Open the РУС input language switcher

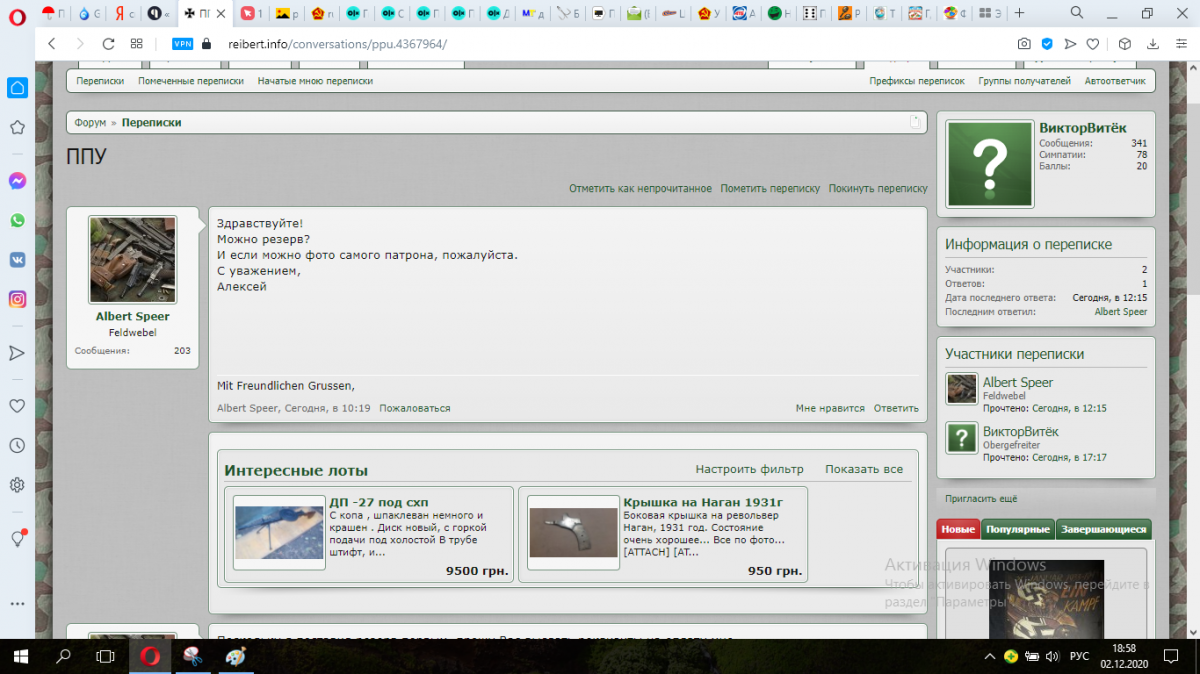(1080, 657)
